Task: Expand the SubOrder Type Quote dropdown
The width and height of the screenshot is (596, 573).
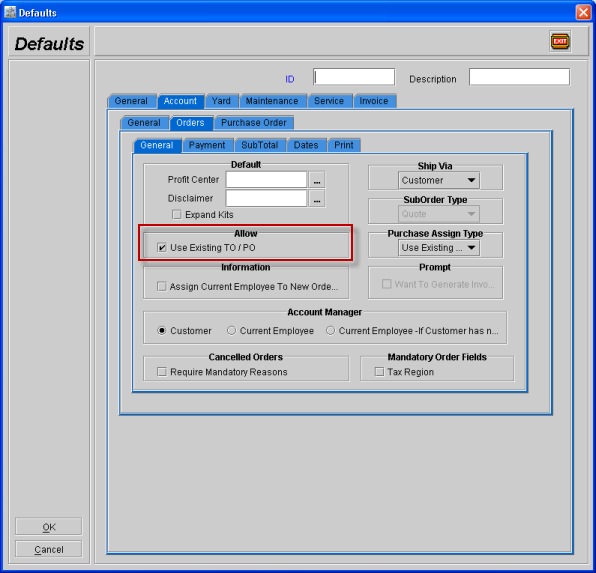Action: [x=439, y=214]
